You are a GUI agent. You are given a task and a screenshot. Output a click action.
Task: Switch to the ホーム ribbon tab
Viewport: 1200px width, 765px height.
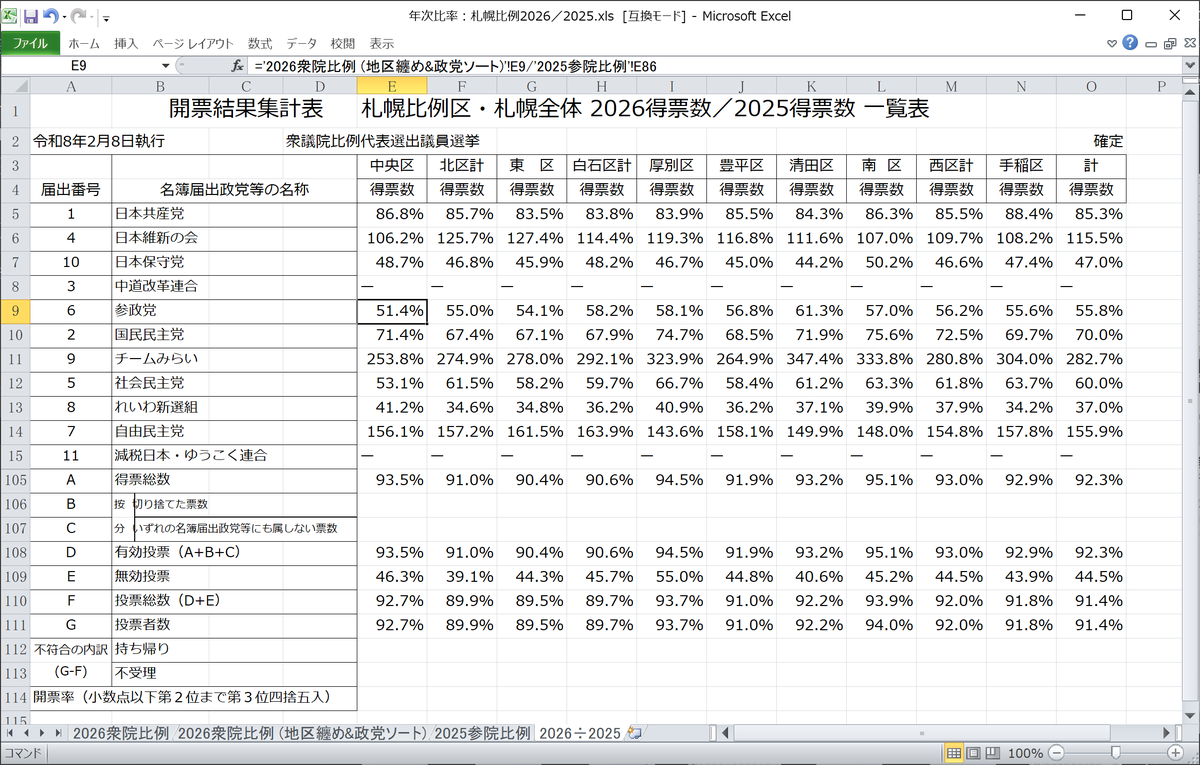(x=84, y=44)
